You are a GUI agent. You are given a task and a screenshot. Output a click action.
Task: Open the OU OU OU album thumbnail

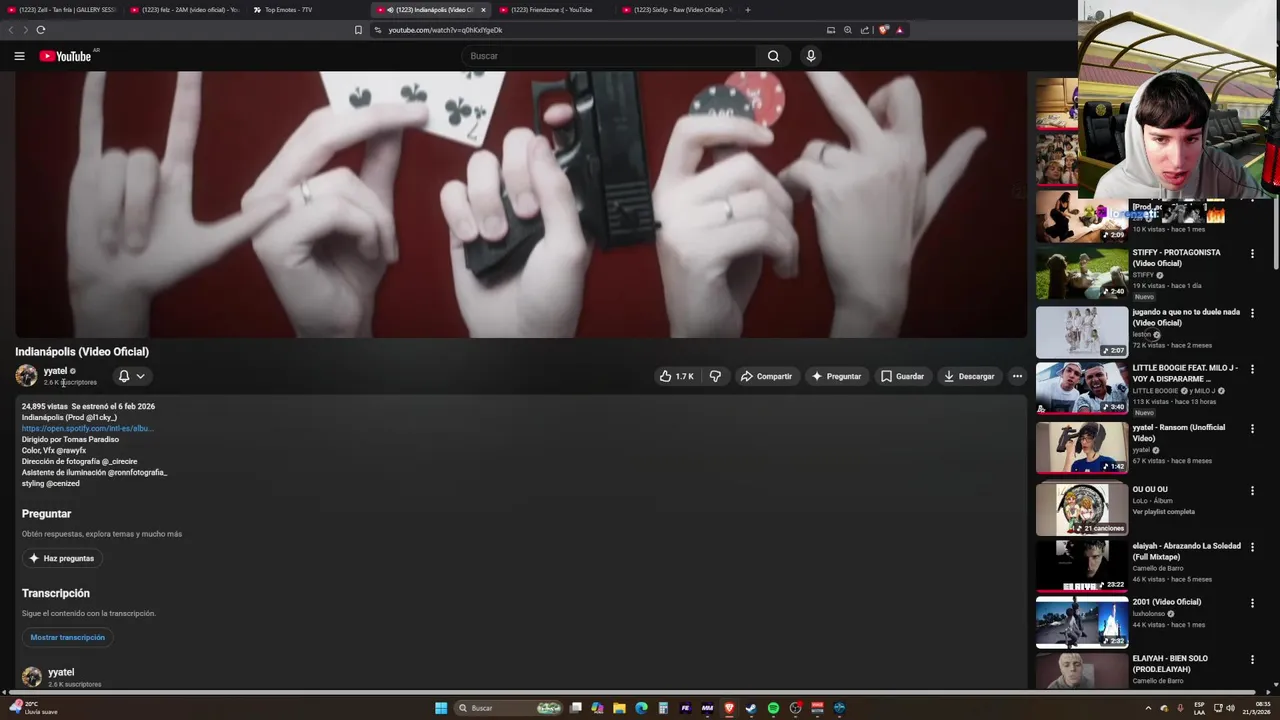(x=1081, y=509)
